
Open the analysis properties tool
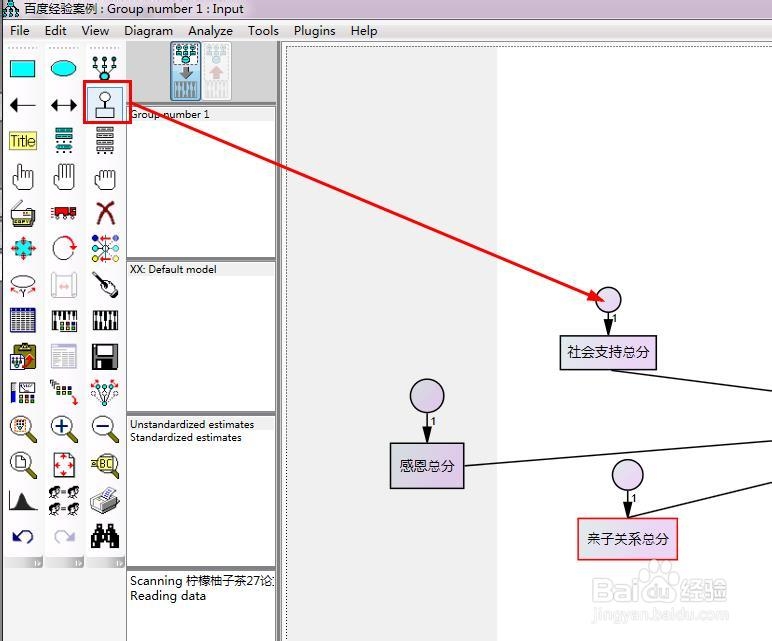pyautogui.click(x=64, y=320)
